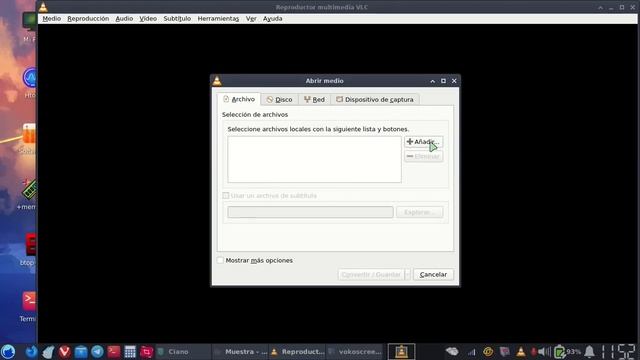Expand the Convertir / Guardar dropdown arrow
This screenshot has height=360, width=640.
(x=407, y=275)
